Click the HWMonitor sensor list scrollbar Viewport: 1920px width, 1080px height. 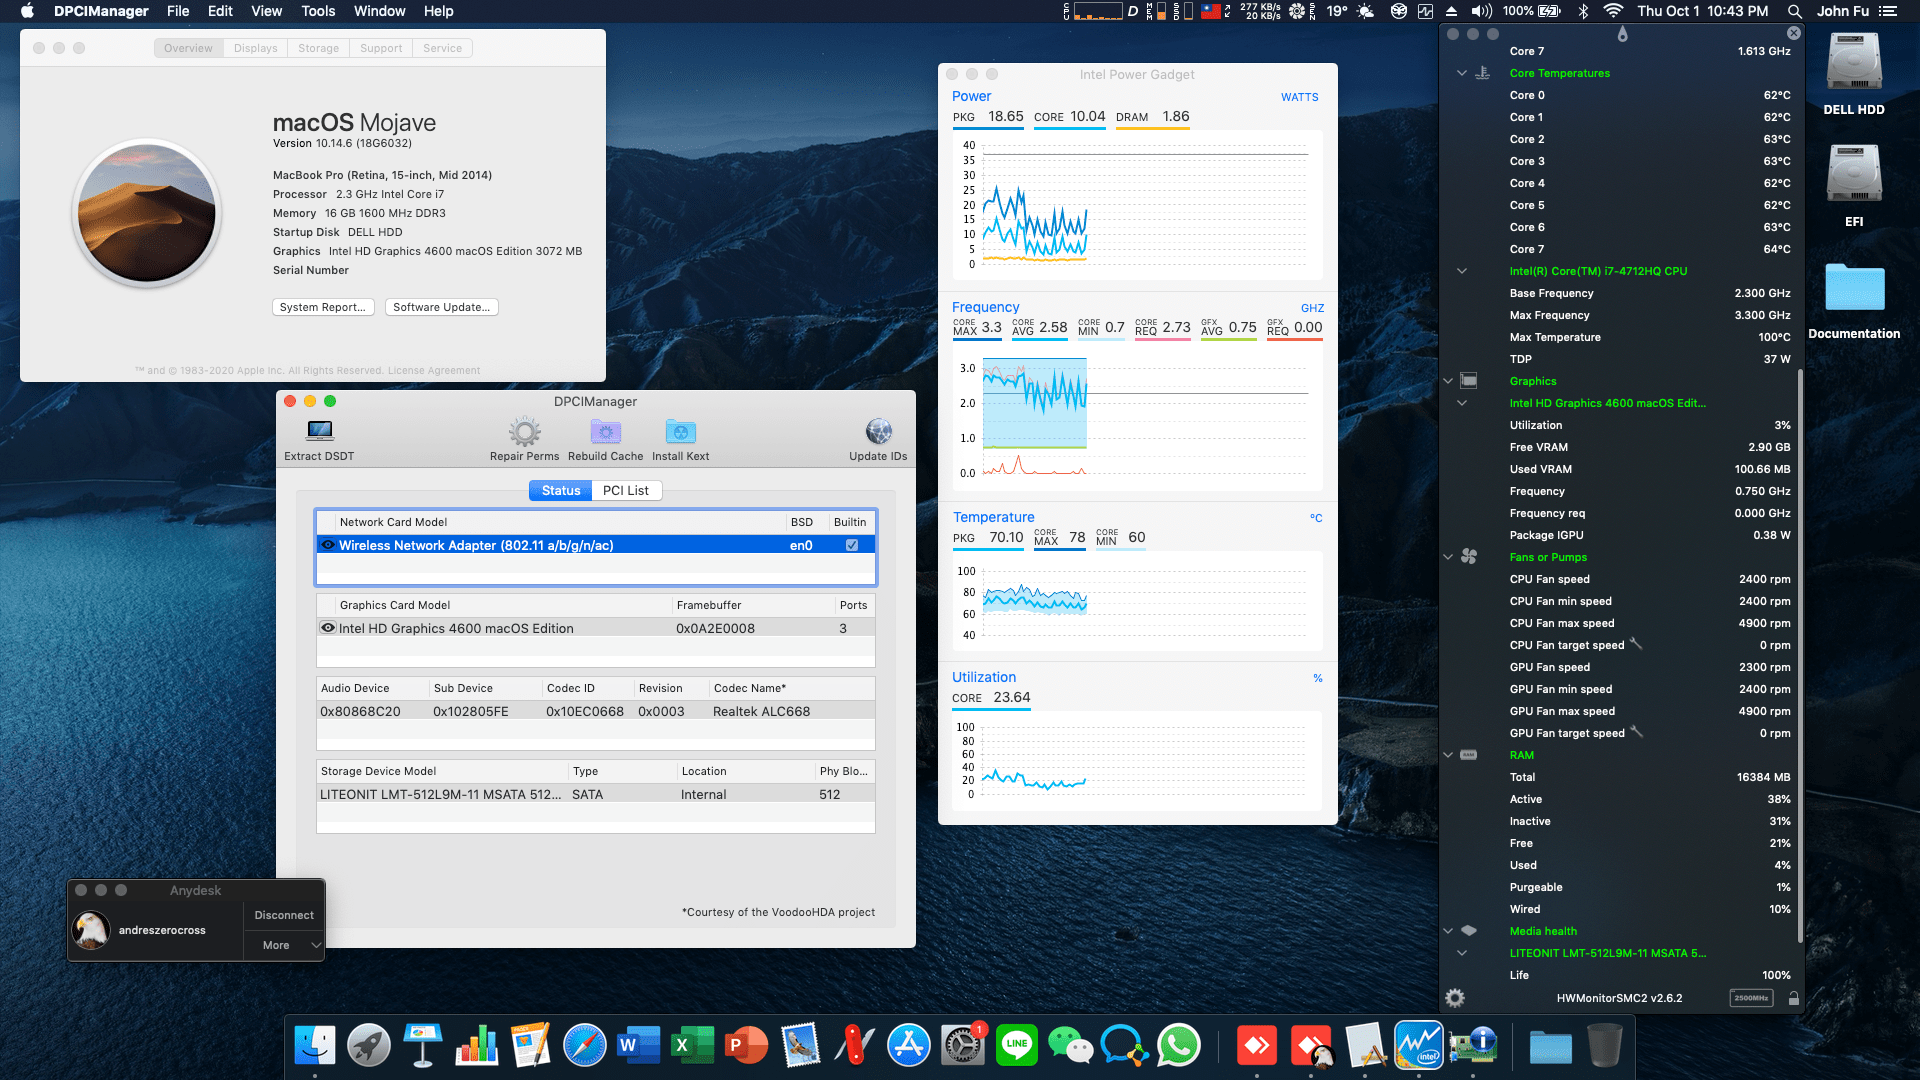(1800, 655)
